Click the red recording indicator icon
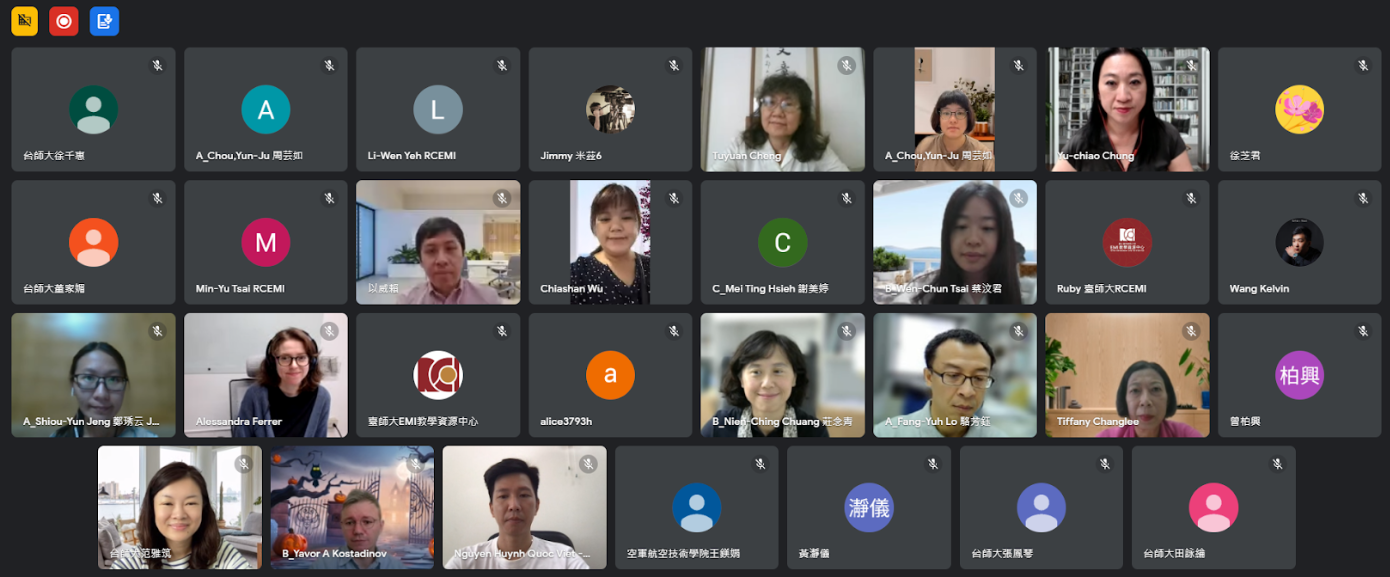The height and width of the screenshot is (577, 1390). point(65,21)
